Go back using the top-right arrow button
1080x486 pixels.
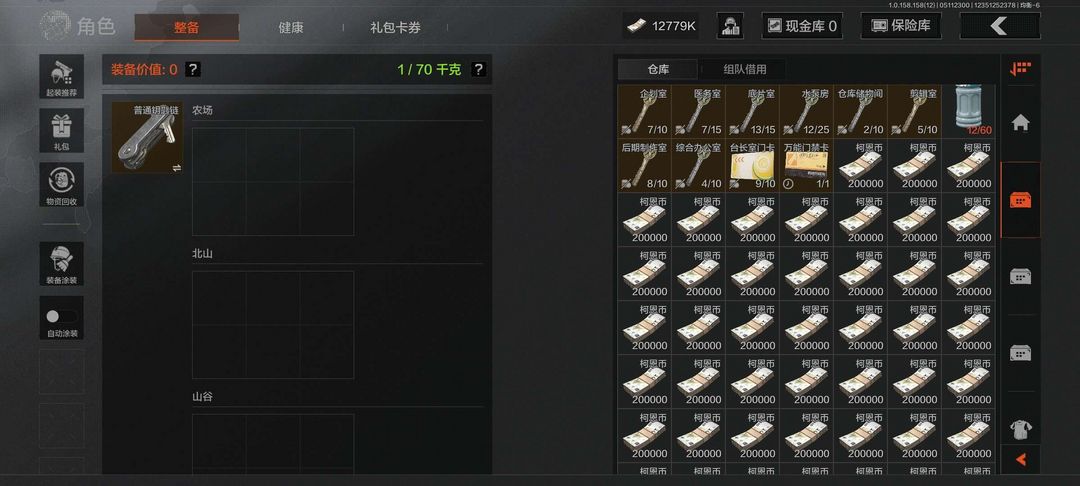[x=999, y=26]
